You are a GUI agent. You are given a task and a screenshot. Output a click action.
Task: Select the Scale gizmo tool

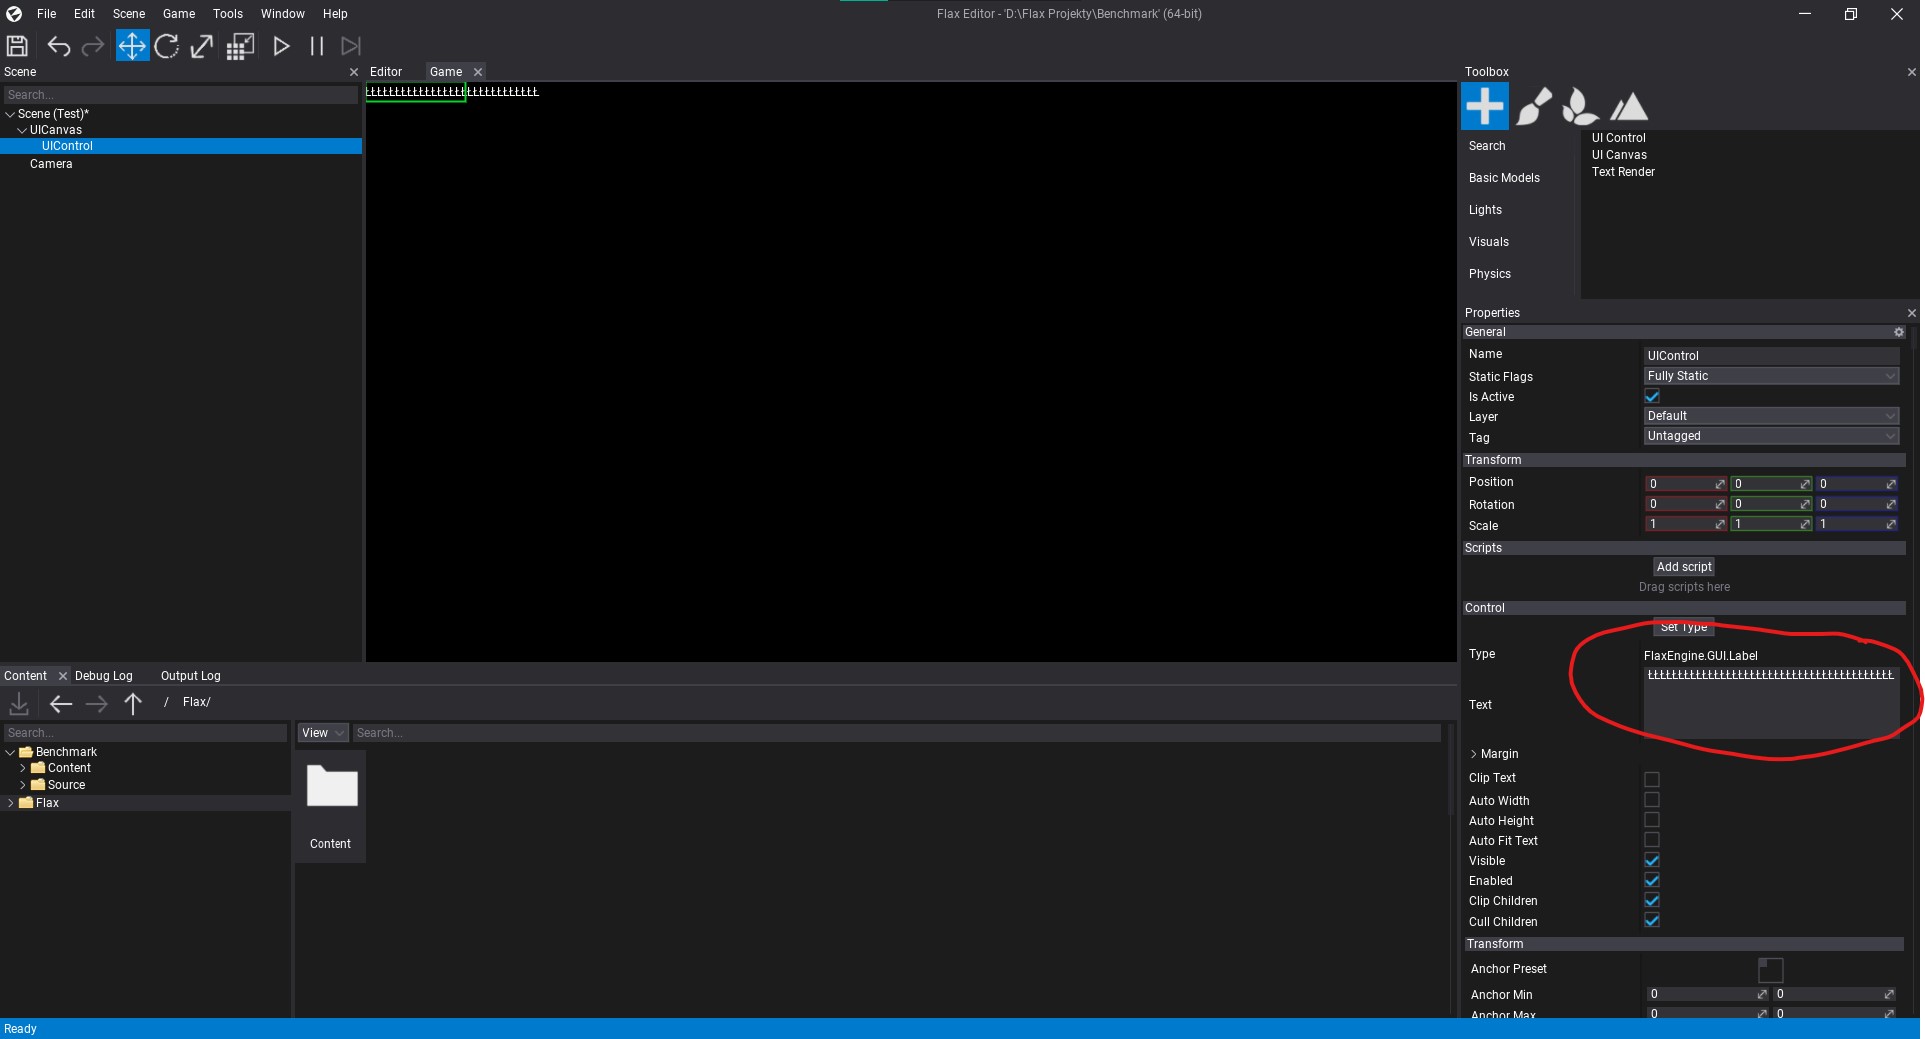[x=201, y=46]
